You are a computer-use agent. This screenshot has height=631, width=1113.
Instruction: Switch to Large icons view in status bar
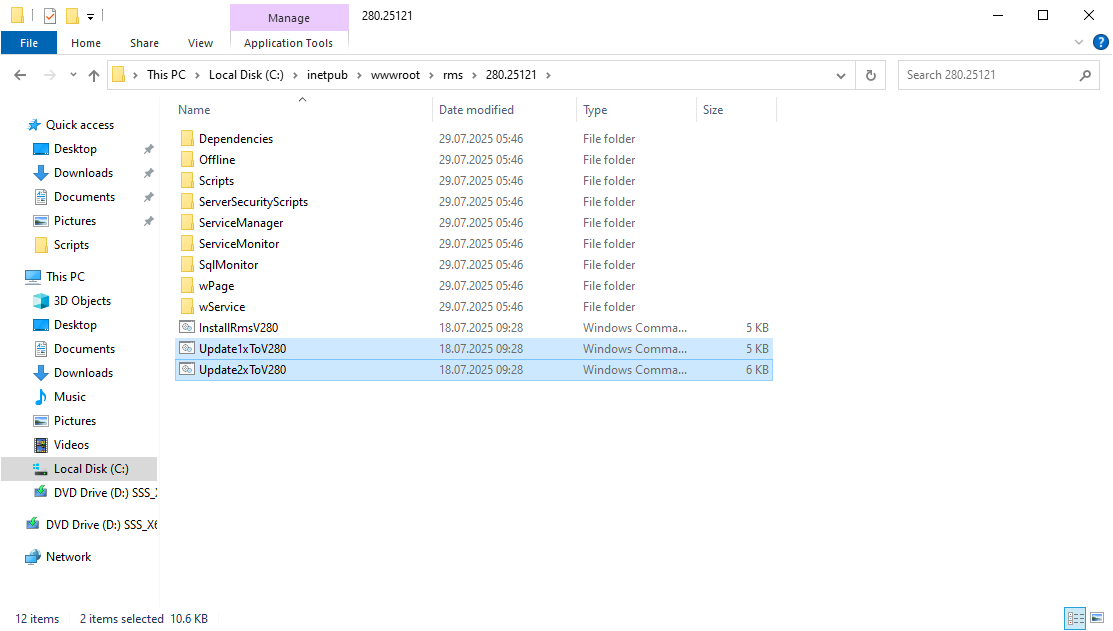[x=1097, y=618]
